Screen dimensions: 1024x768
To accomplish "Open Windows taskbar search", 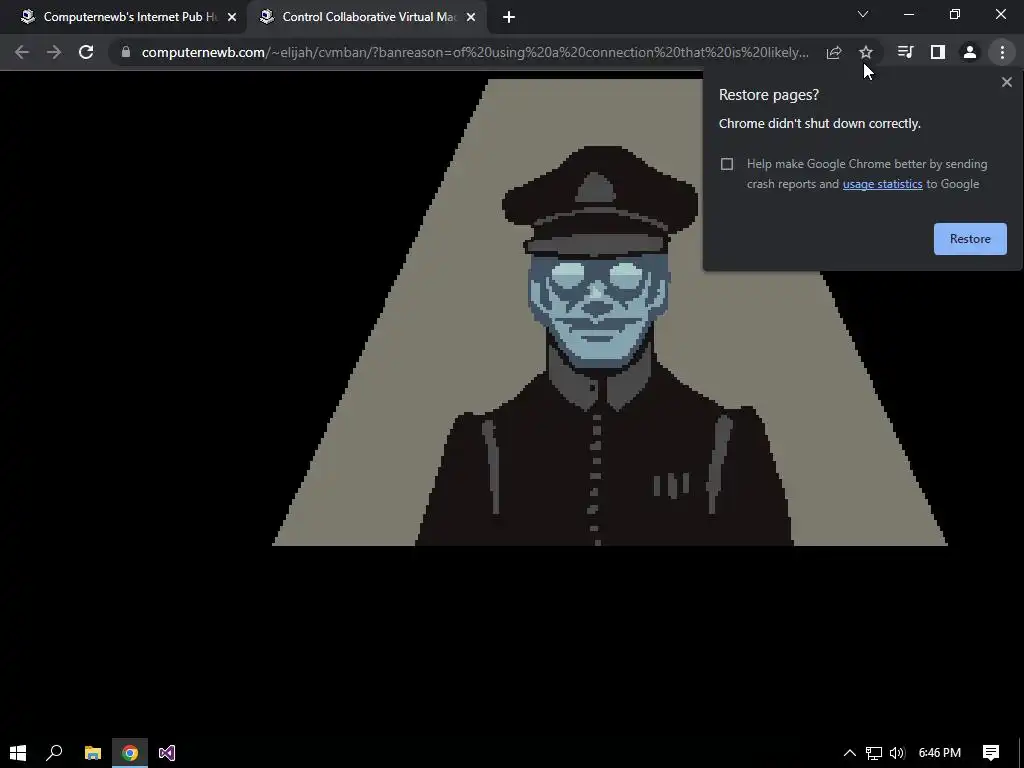I will click(x=54, y=753).
